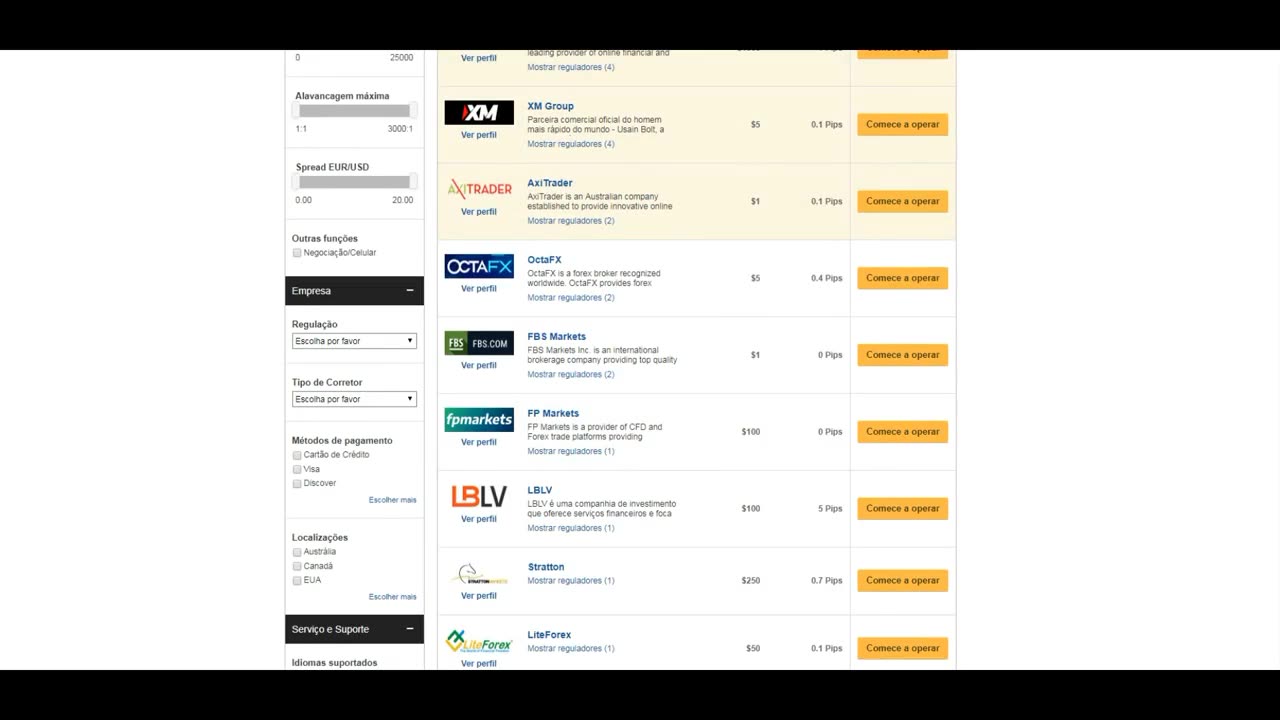
Task: Start trading with LBLV
Action: [x=902, y=508]
